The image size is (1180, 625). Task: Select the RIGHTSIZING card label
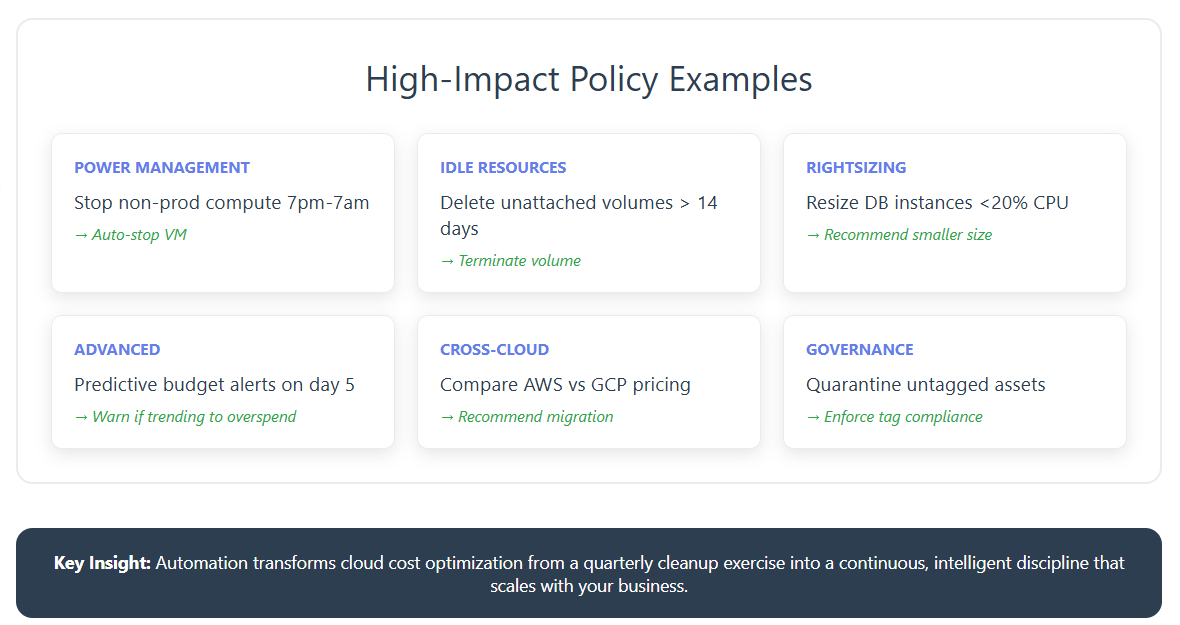856,168
